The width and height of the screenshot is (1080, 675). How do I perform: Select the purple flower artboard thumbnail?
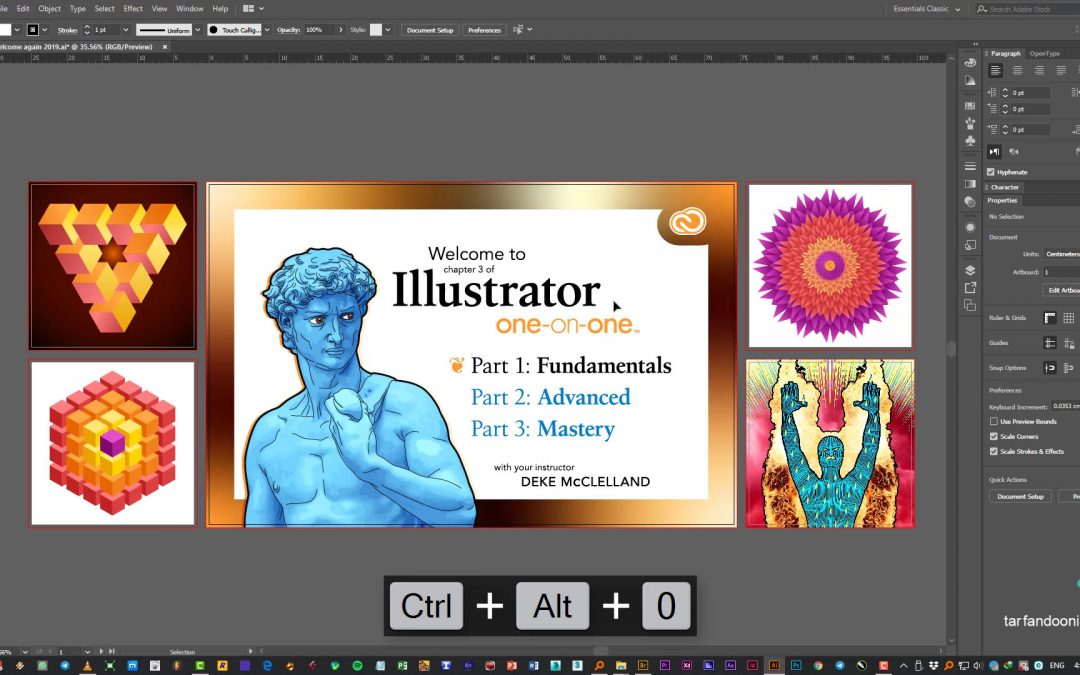pyautogui.click(x=830, y=265)
